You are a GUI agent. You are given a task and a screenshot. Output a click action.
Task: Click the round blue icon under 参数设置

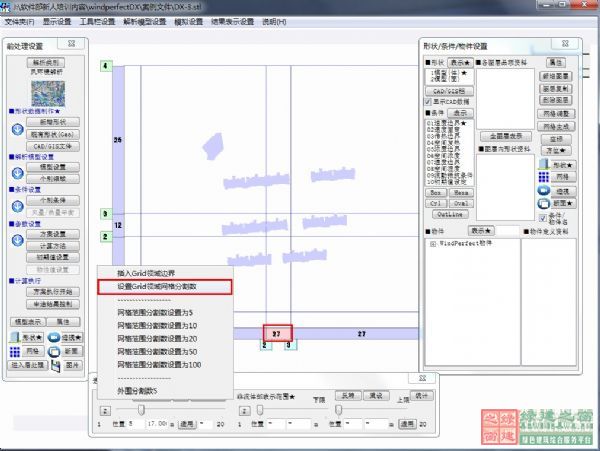point(17,239)
